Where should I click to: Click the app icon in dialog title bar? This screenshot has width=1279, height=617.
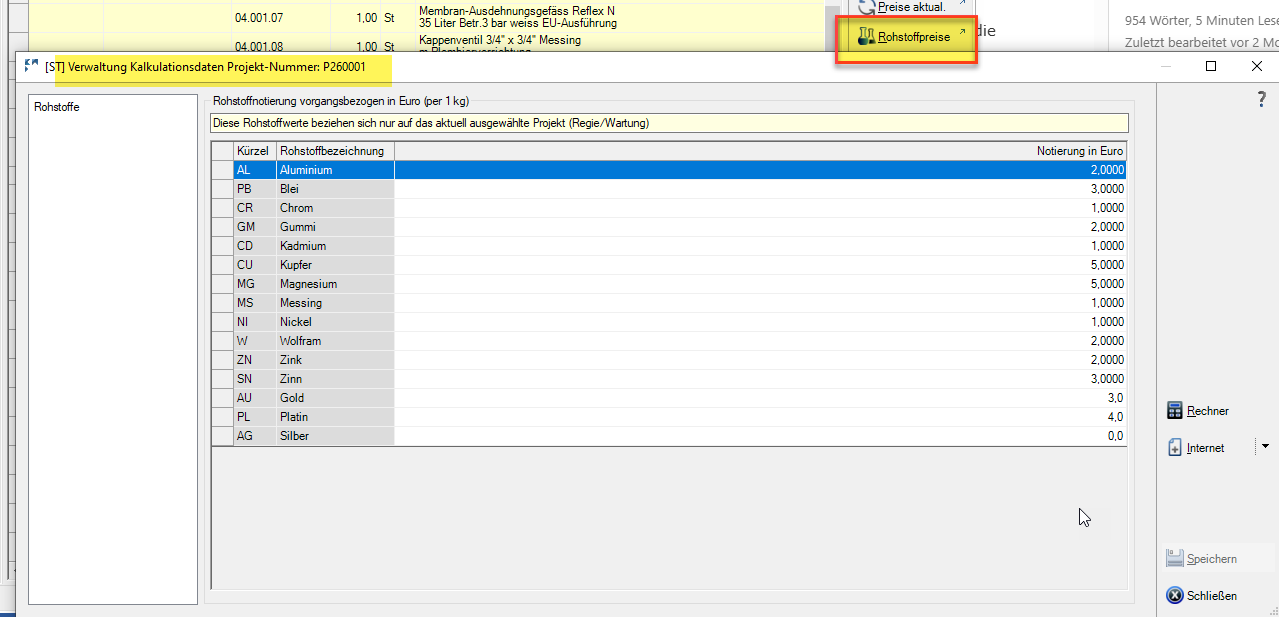(x=31, y=66)
